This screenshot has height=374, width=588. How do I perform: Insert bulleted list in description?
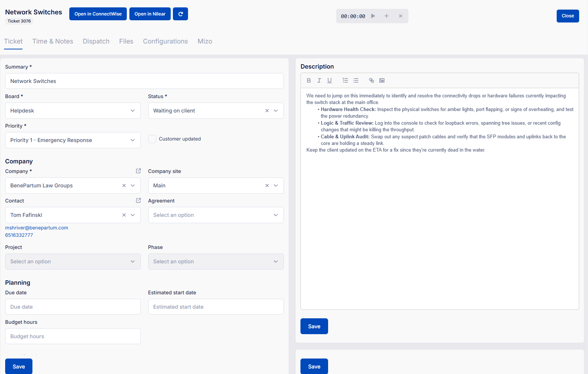[356, 80]
